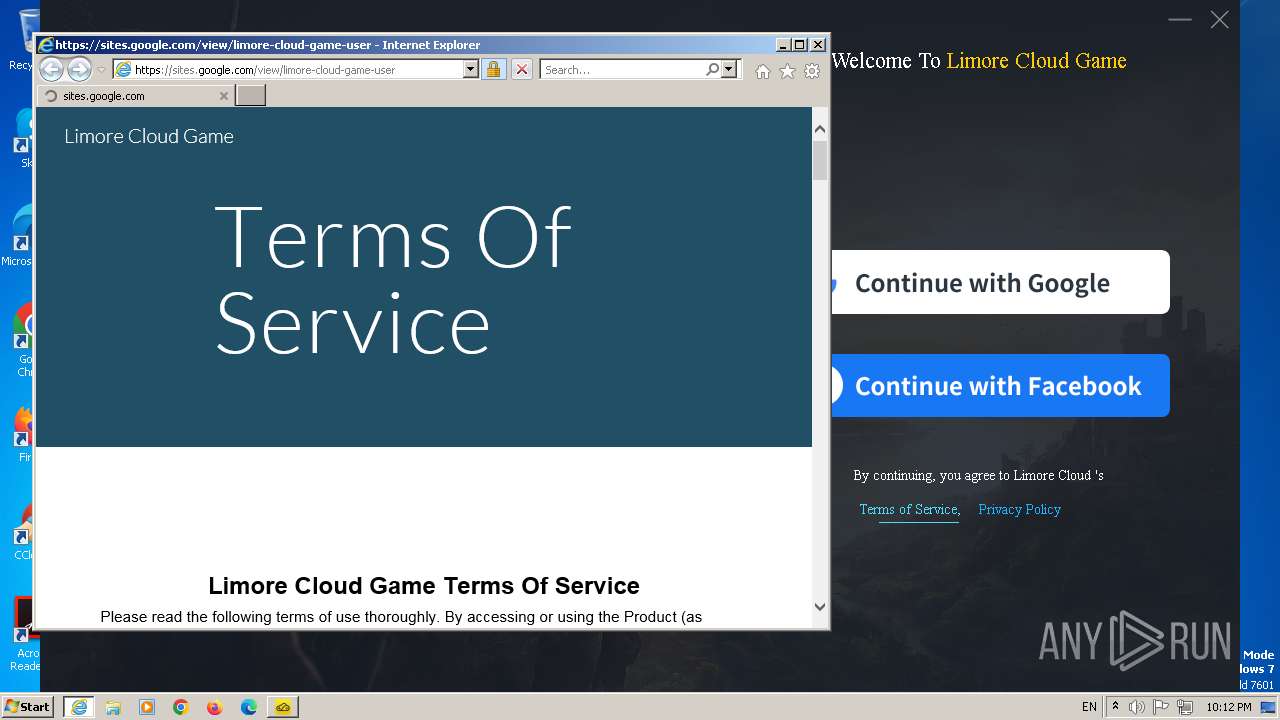The width and height of the screenshot is (1280, 720).
Task: Click the IE back navigation arrow
Action: click(x=51, y=69)
